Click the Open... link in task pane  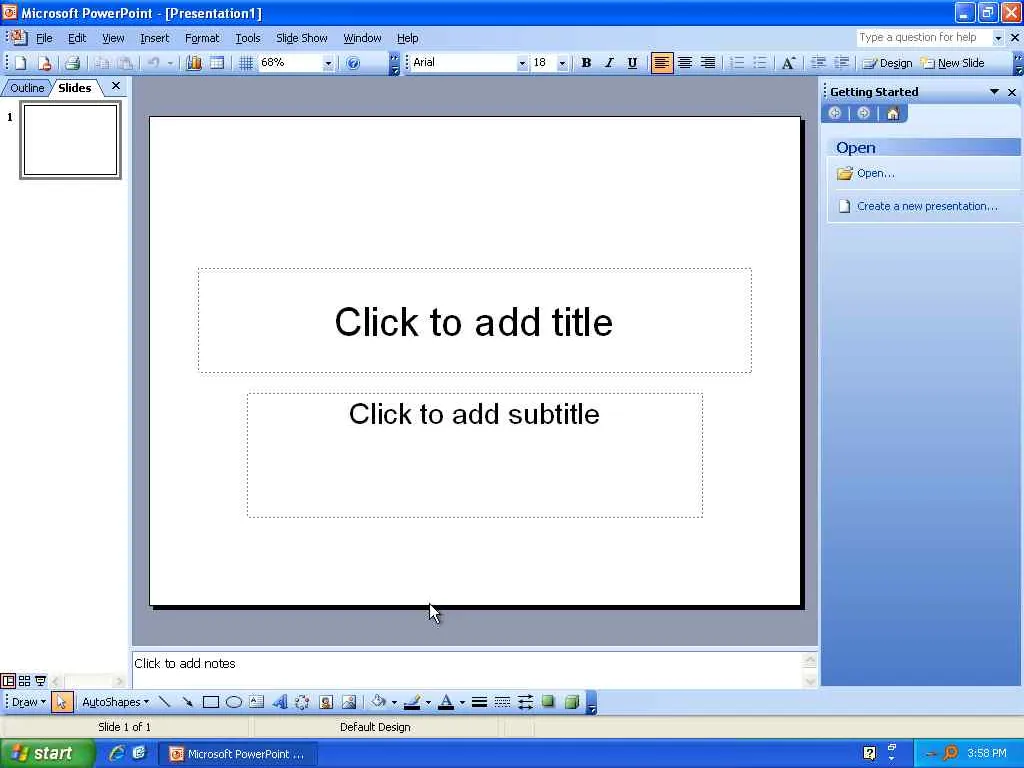(875, 173)
